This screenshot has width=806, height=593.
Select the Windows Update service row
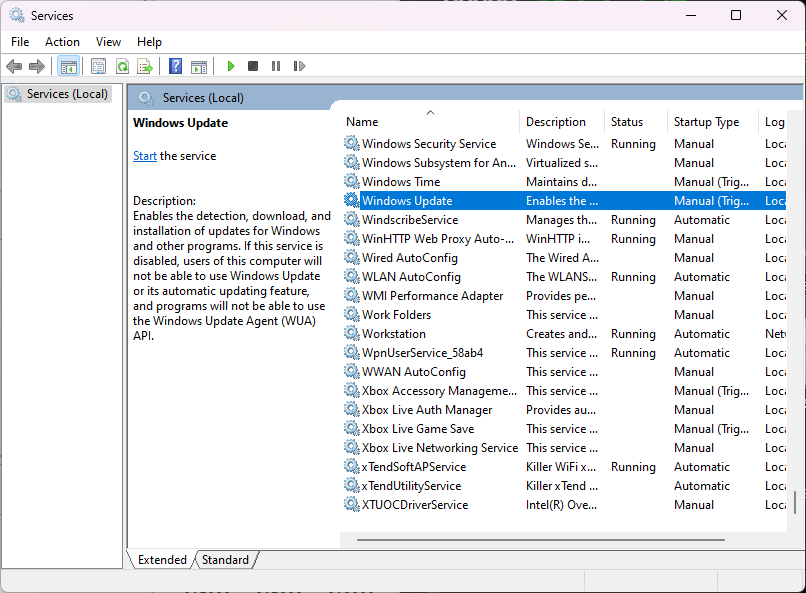(563, 200)
